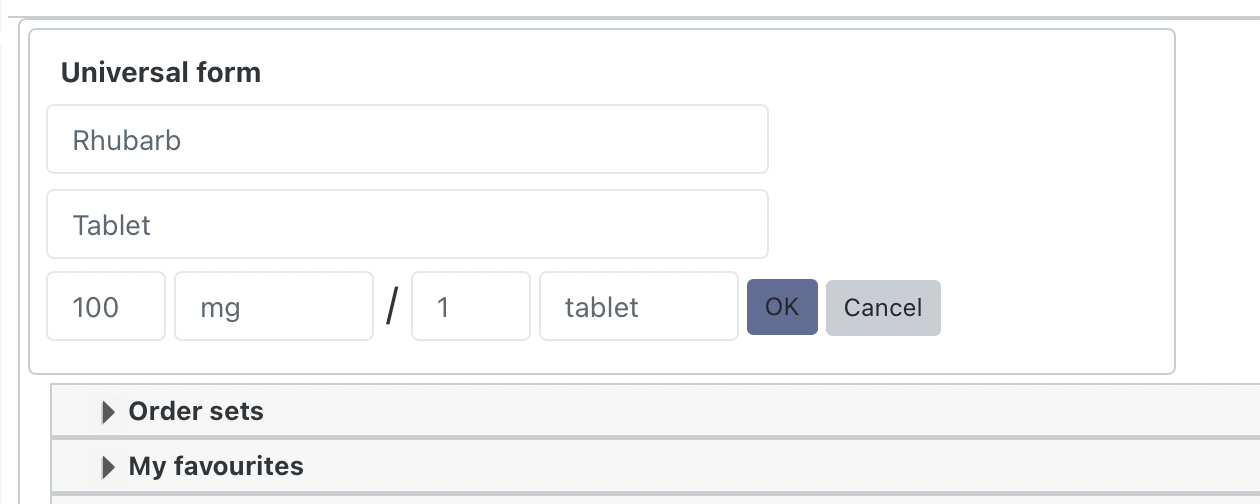
Task: Click empty area right of Rhubarb field
Action: click(960, 140)
